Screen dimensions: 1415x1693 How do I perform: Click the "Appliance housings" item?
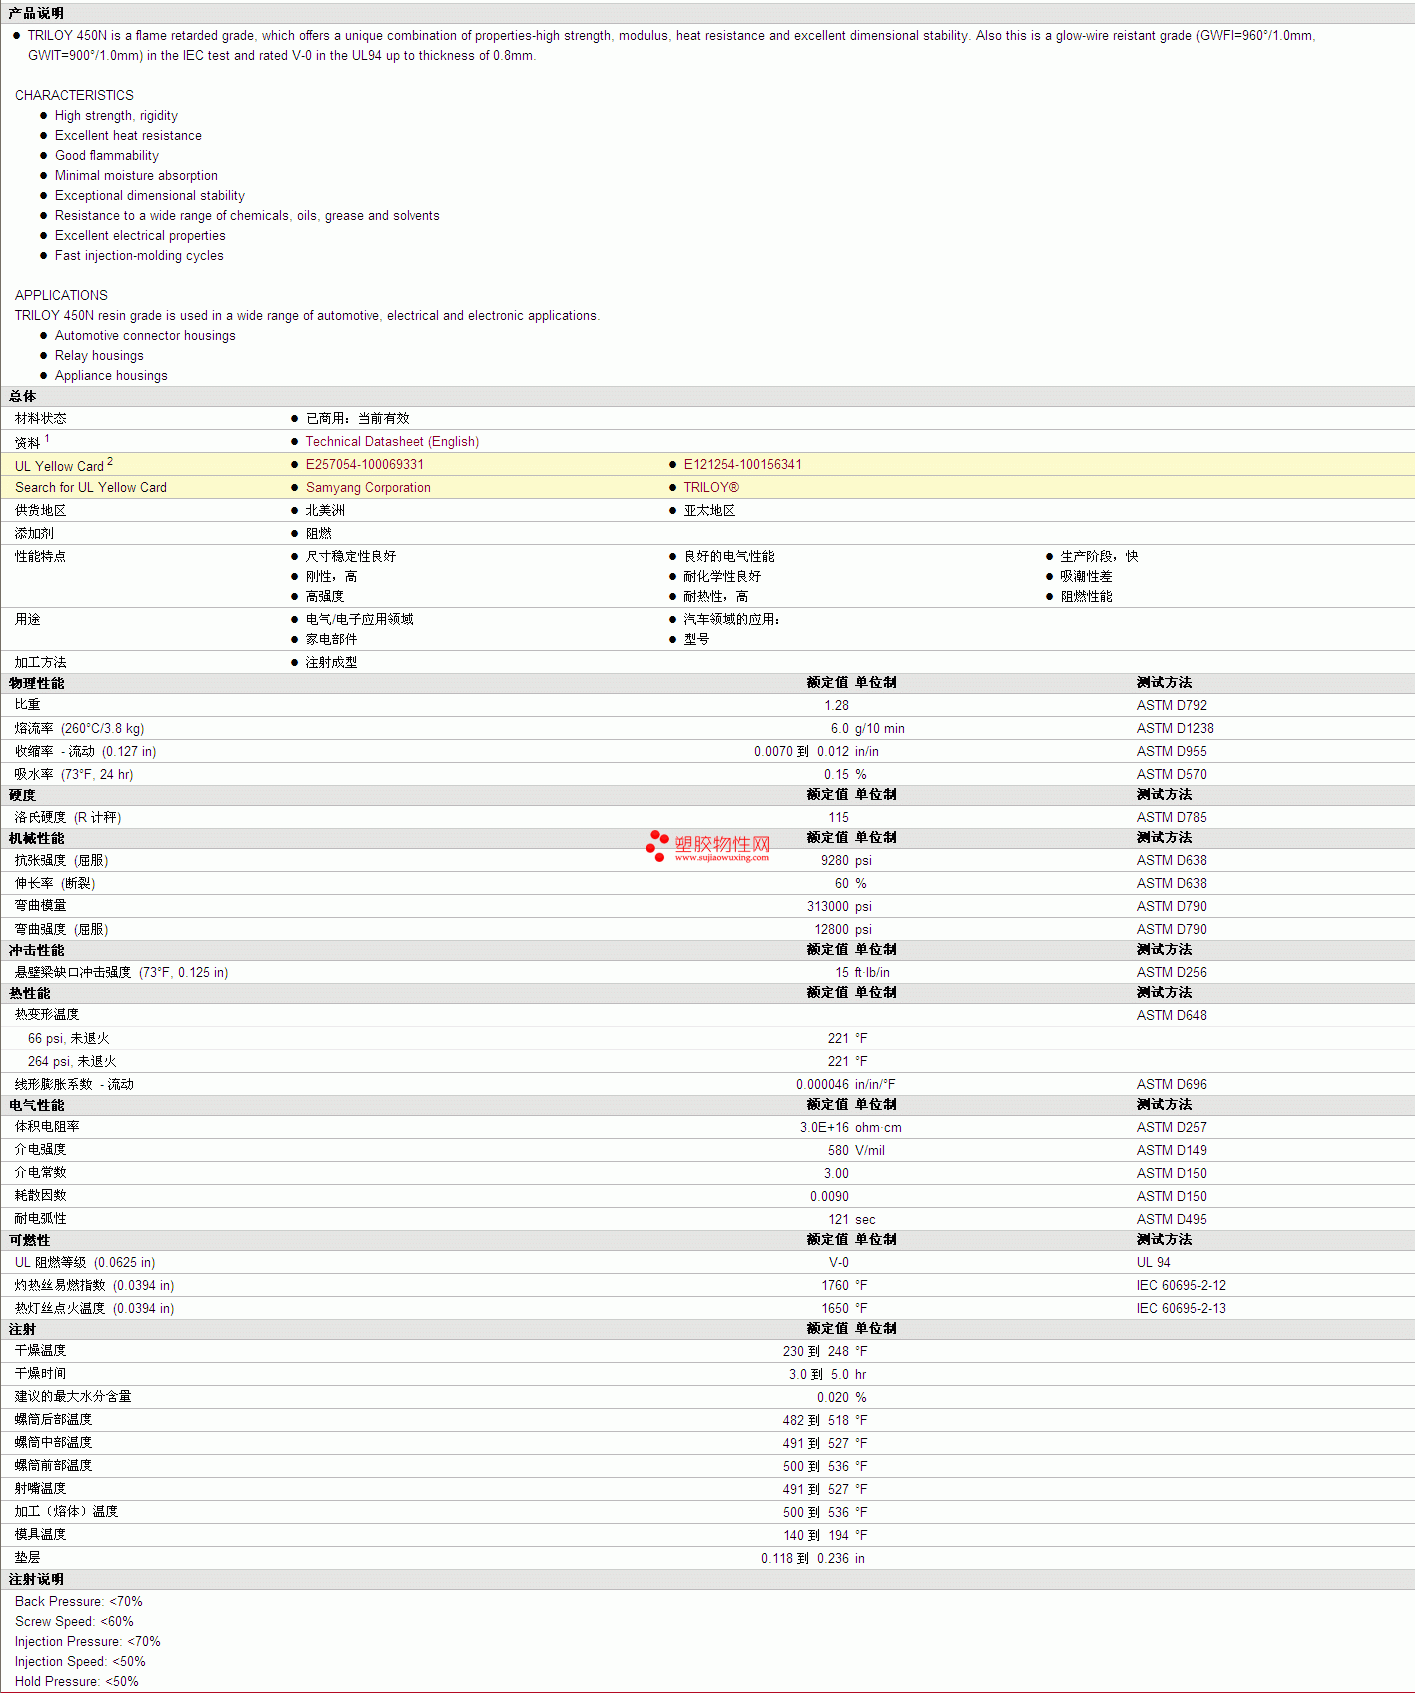(x=111, y=376)
